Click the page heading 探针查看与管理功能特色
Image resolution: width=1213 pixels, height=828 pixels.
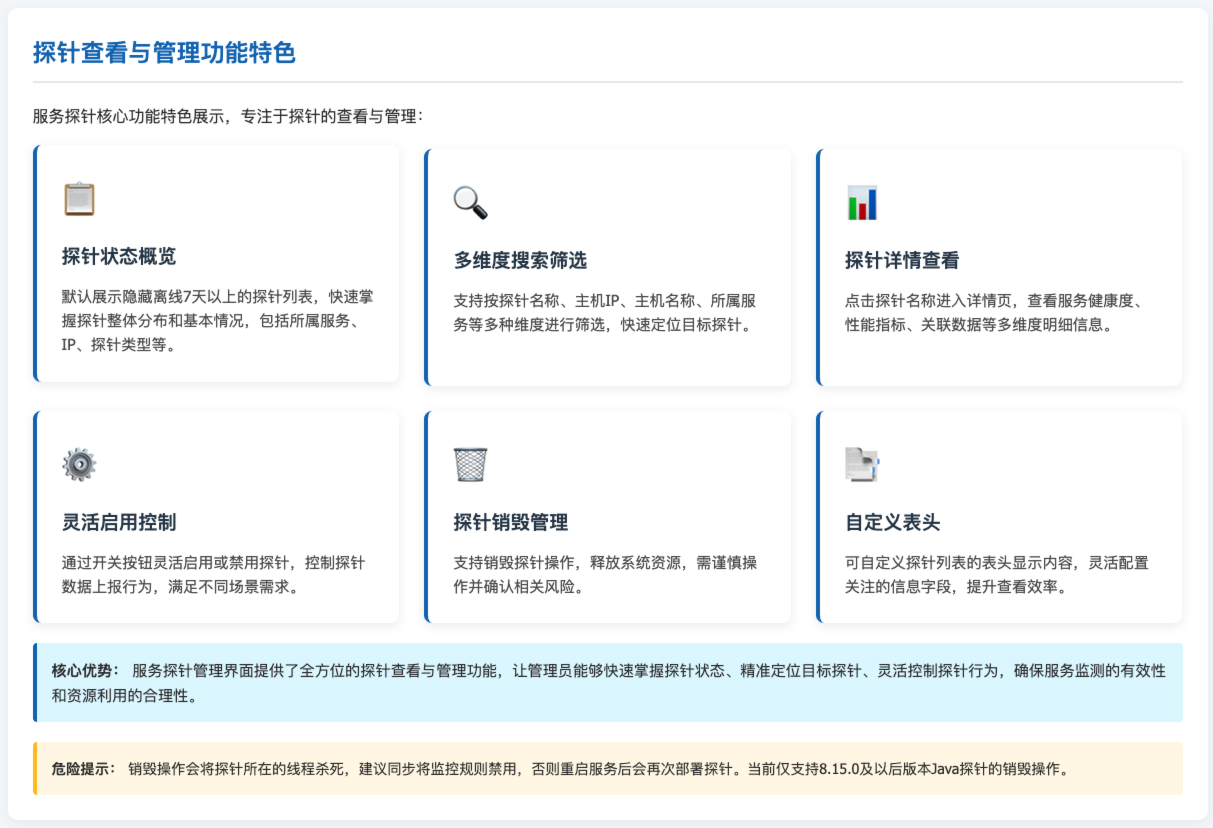(x=164, y=53)
